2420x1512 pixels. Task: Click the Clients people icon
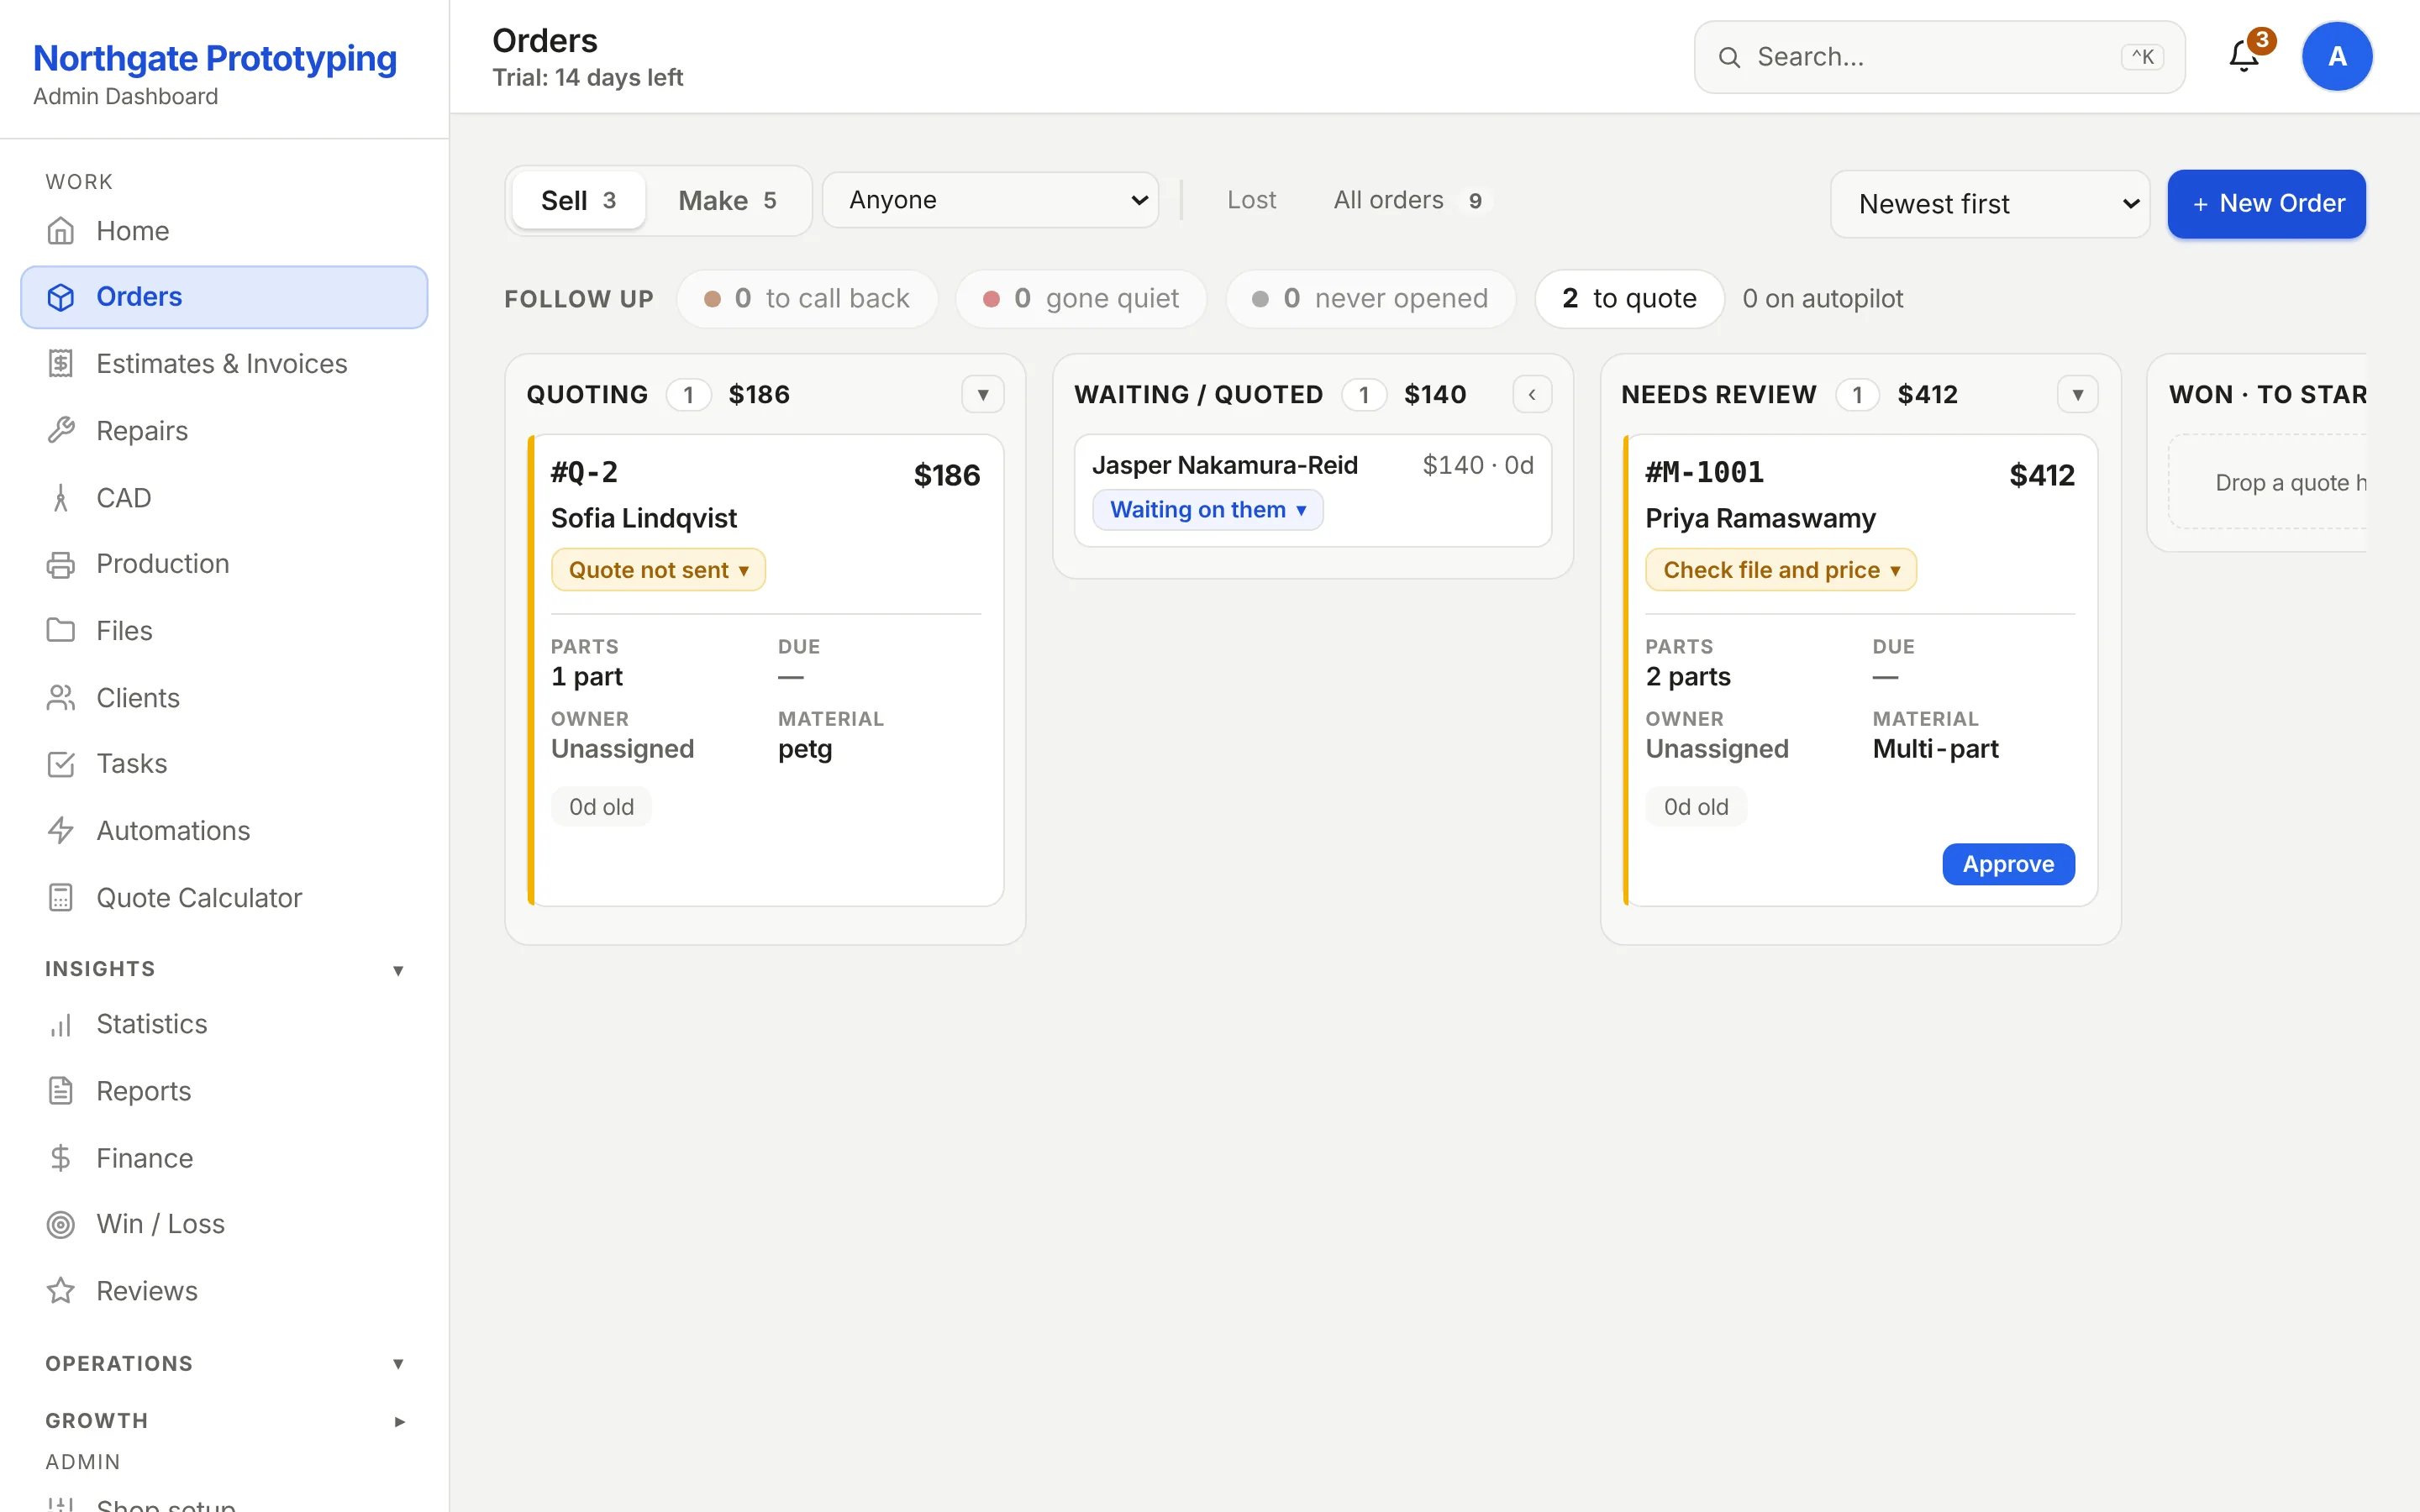tap(61, 698)
